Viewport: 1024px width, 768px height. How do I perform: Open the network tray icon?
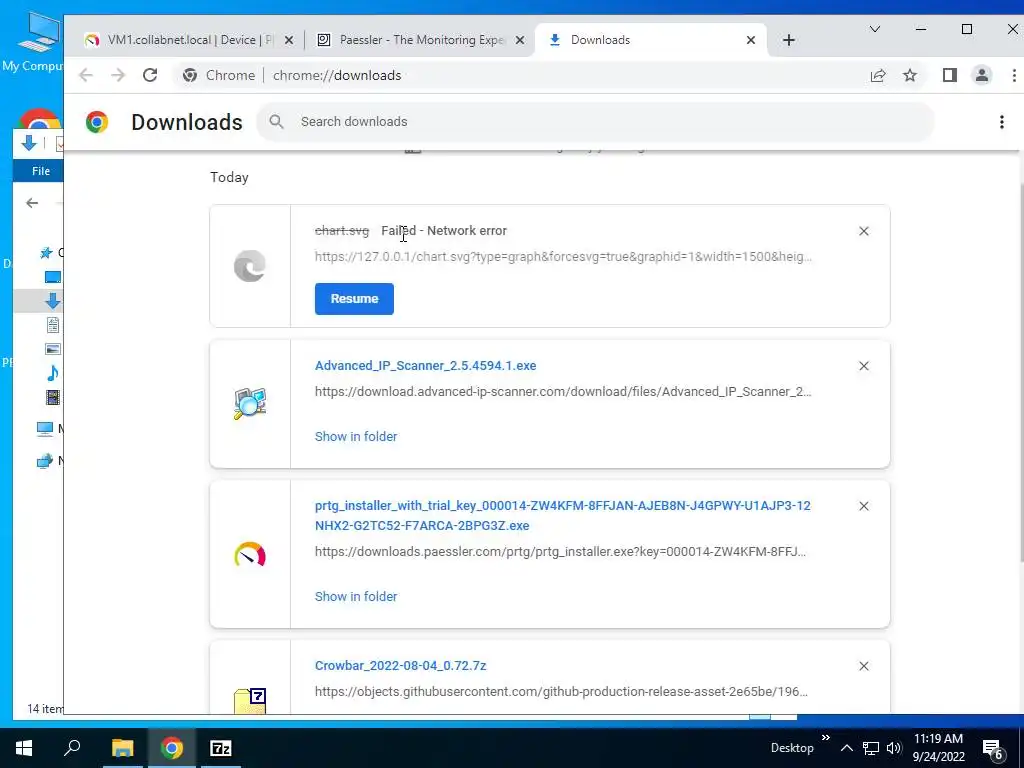pyautogui.click(x=871, y=748)
